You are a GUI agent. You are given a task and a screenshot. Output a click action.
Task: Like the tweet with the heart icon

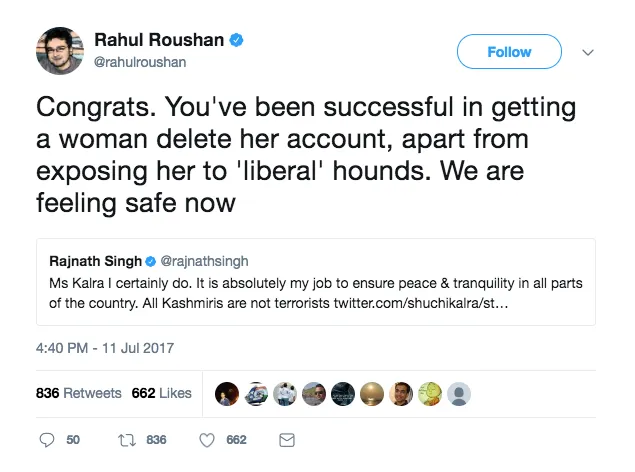208,440
